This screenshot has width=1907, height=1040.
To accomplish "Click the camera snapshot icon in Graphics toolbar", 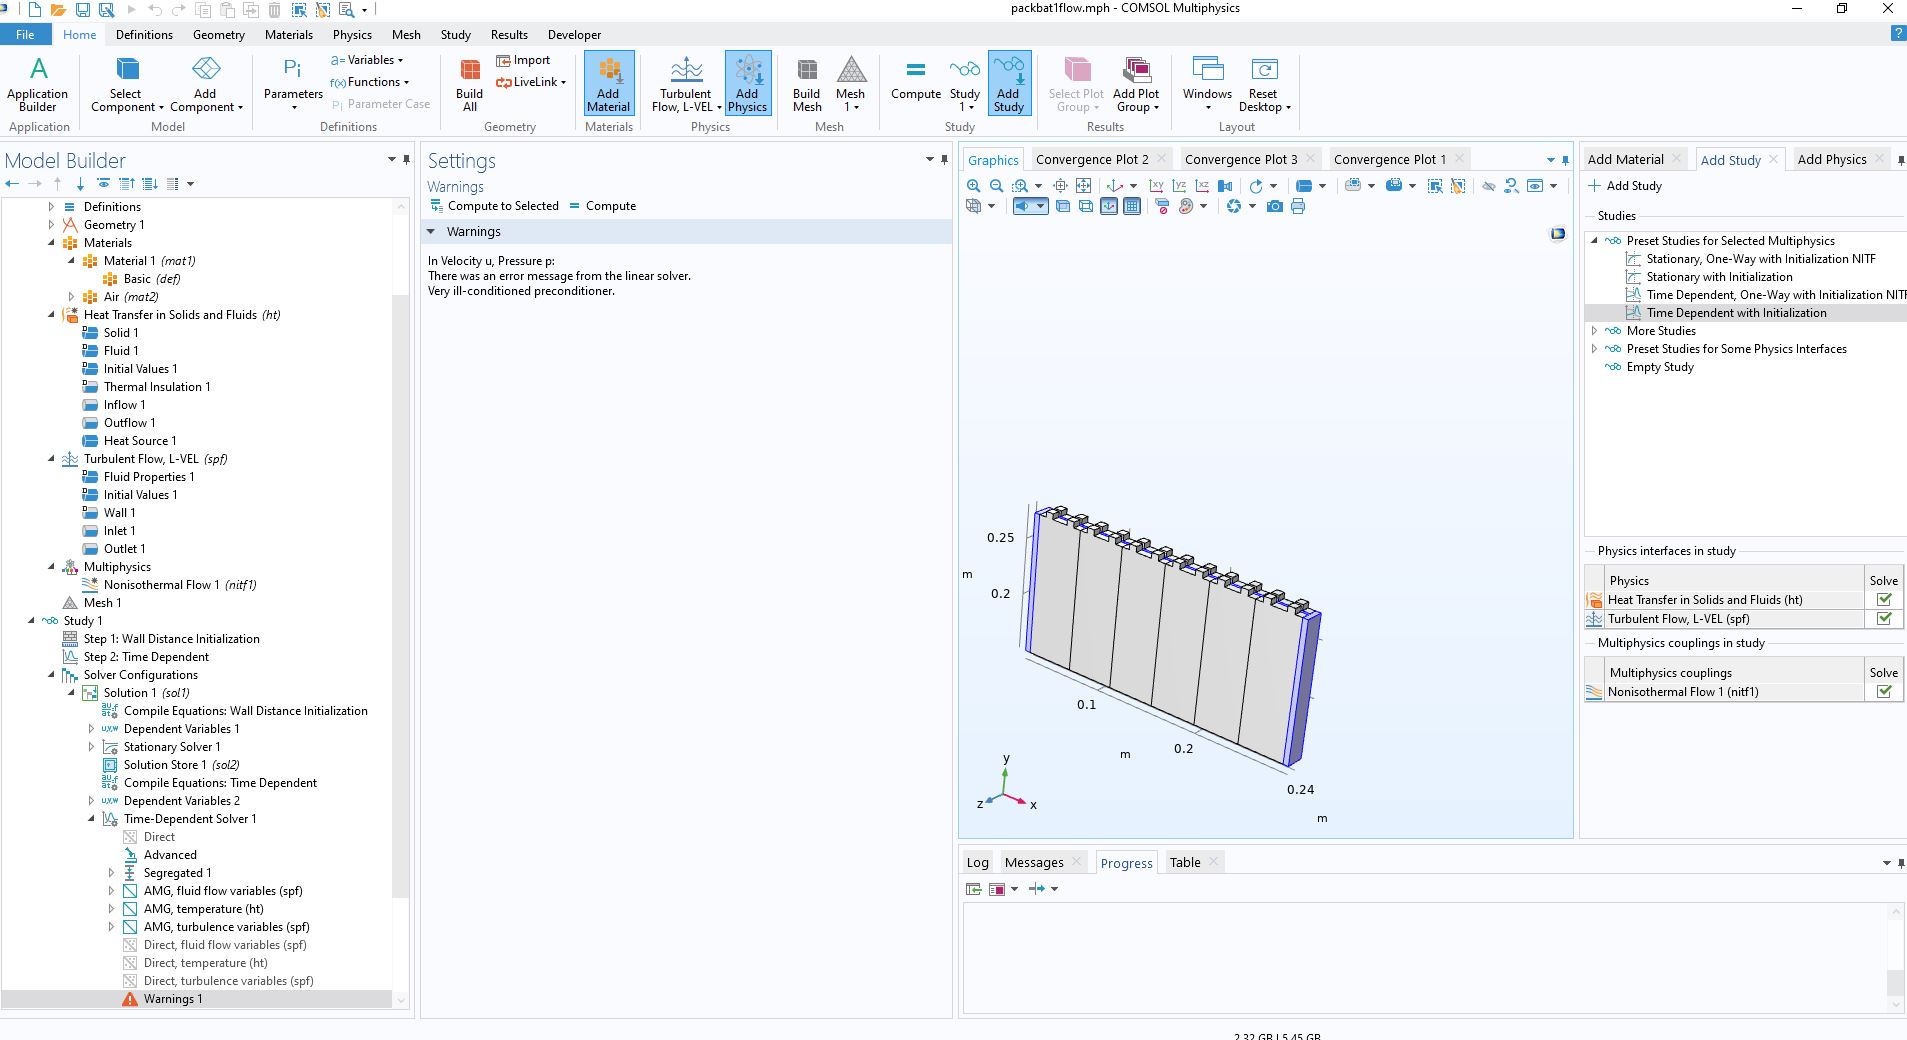I will click(1274, 207).
